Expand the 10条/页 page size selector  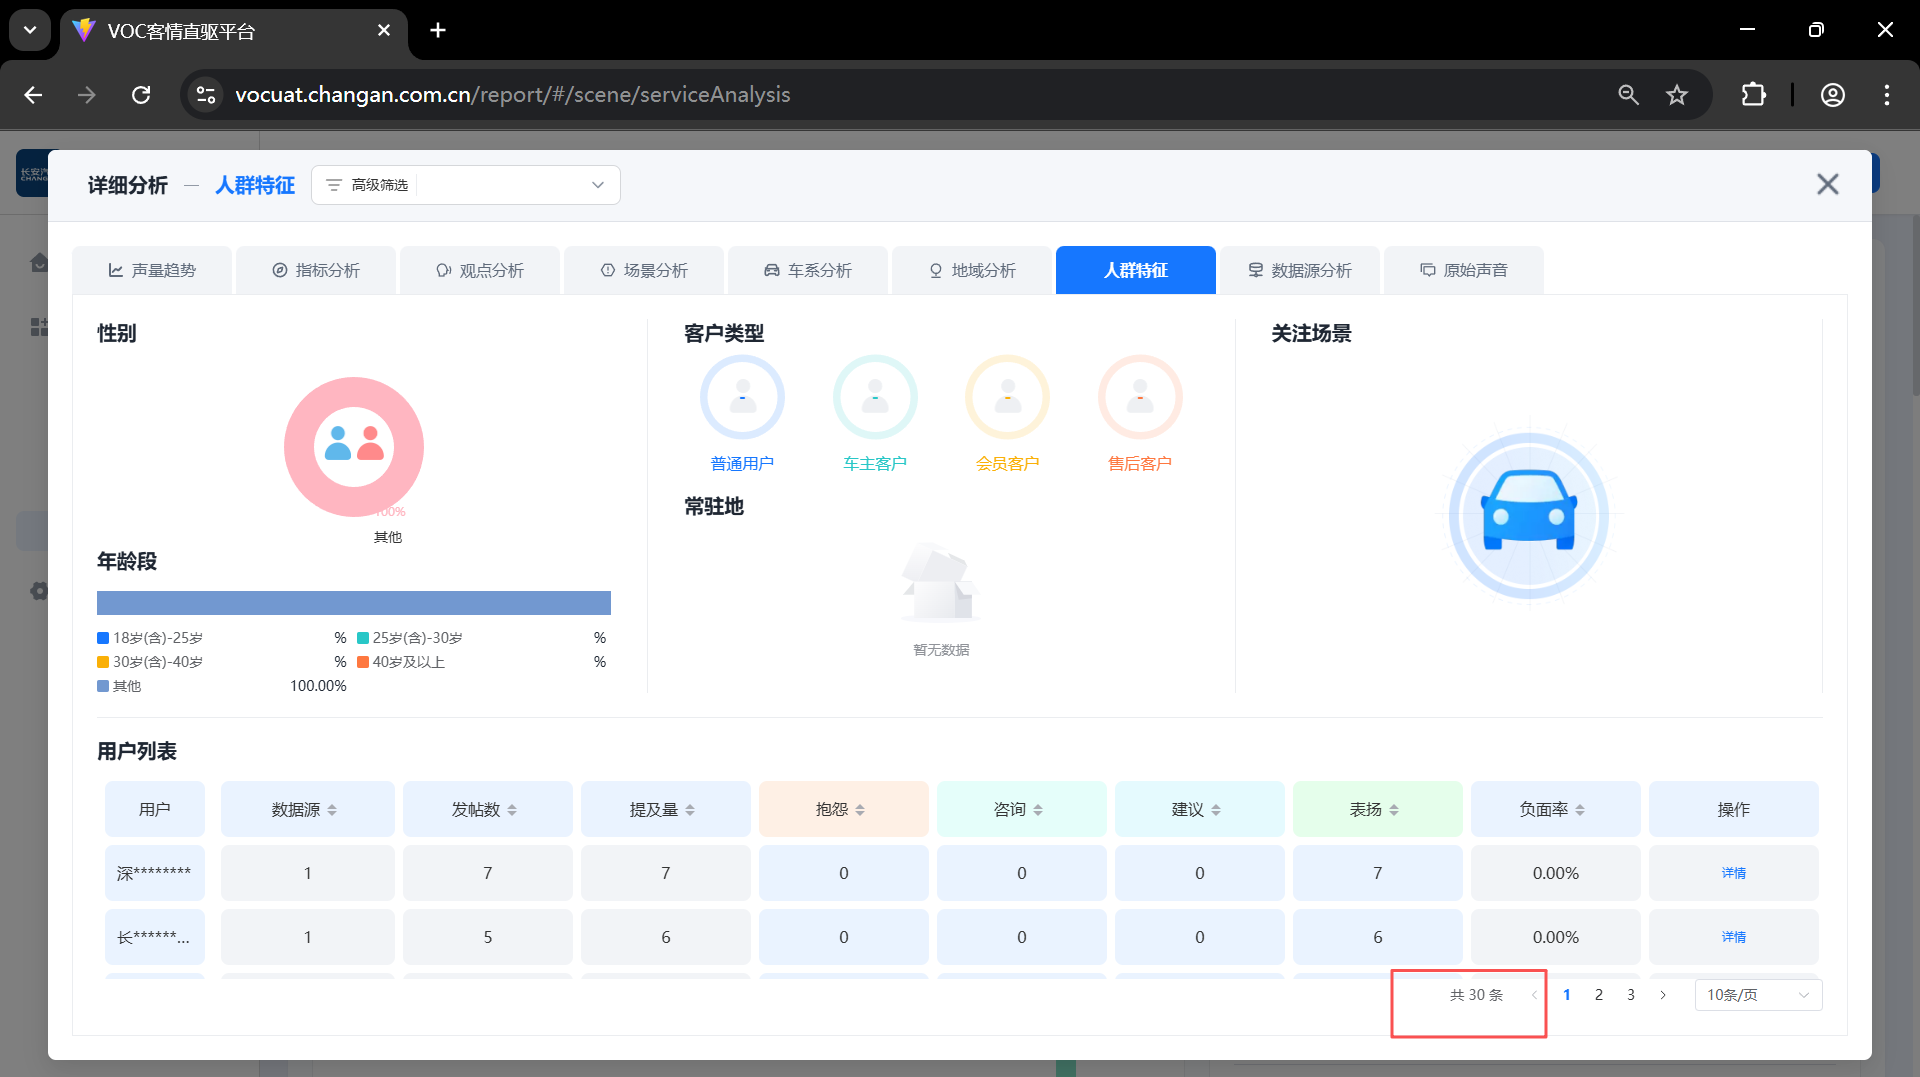1758,995
